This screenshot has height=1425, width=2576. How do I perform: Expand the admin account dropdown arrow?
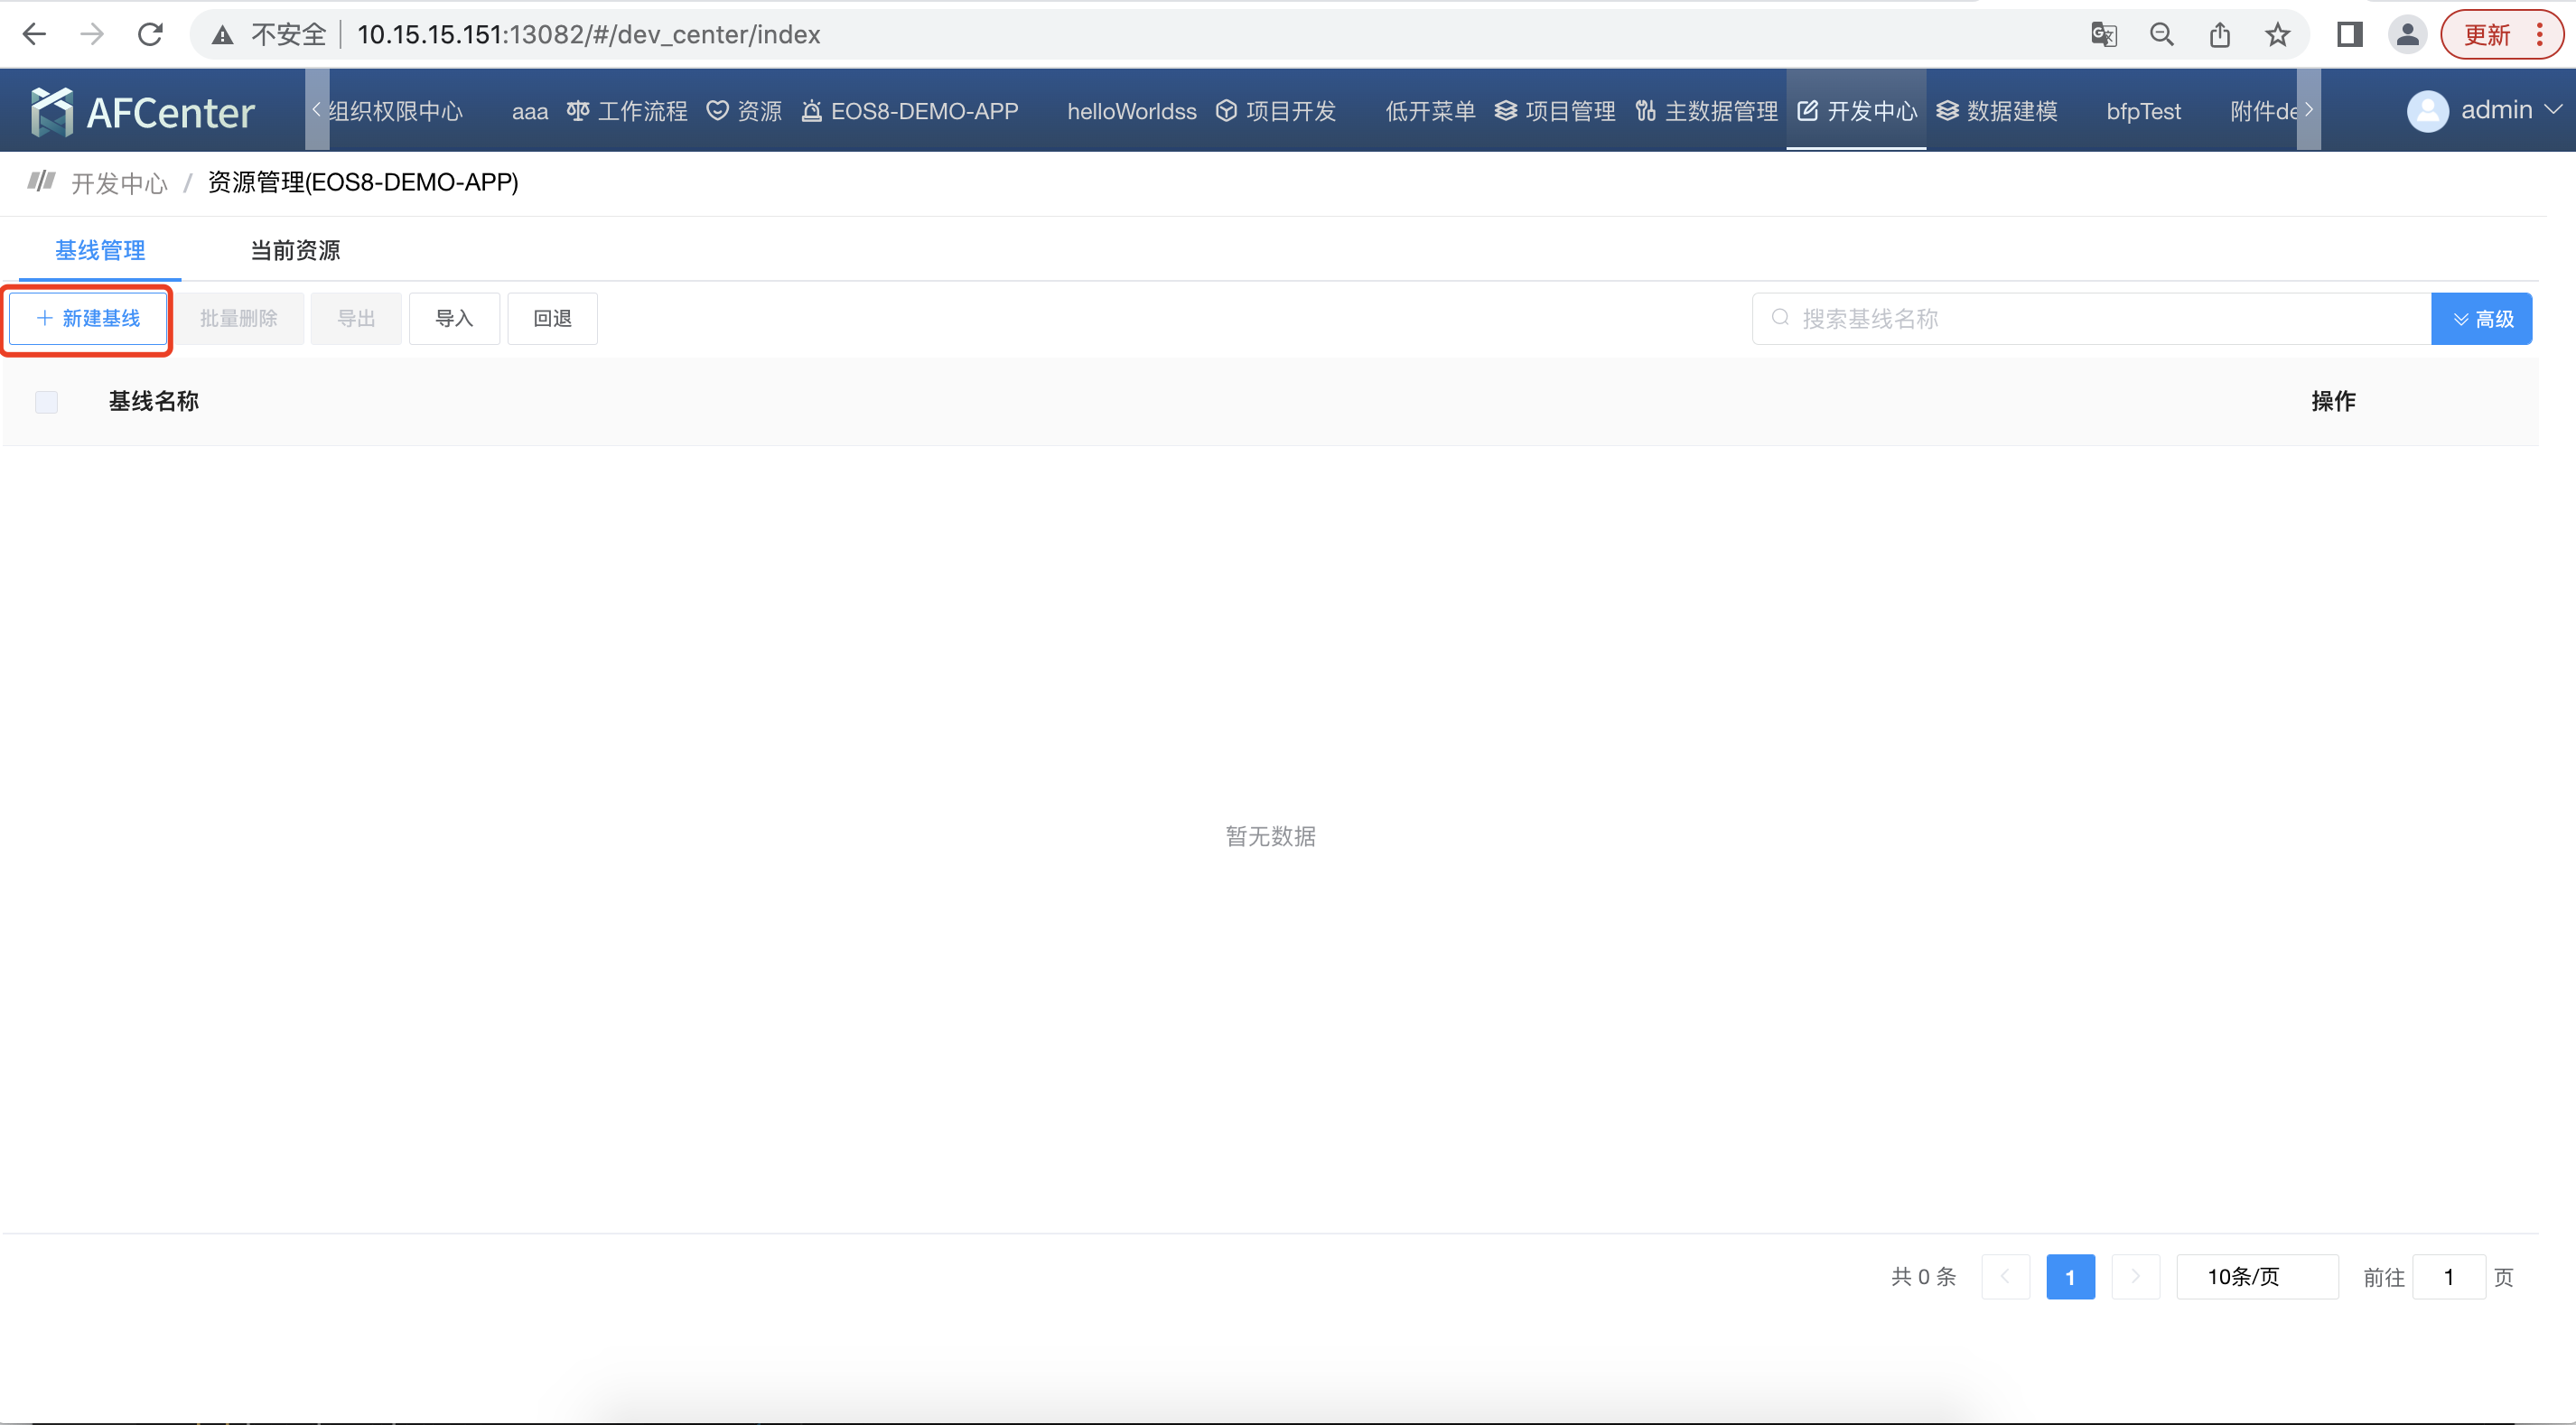click(x=2553, y=110)
